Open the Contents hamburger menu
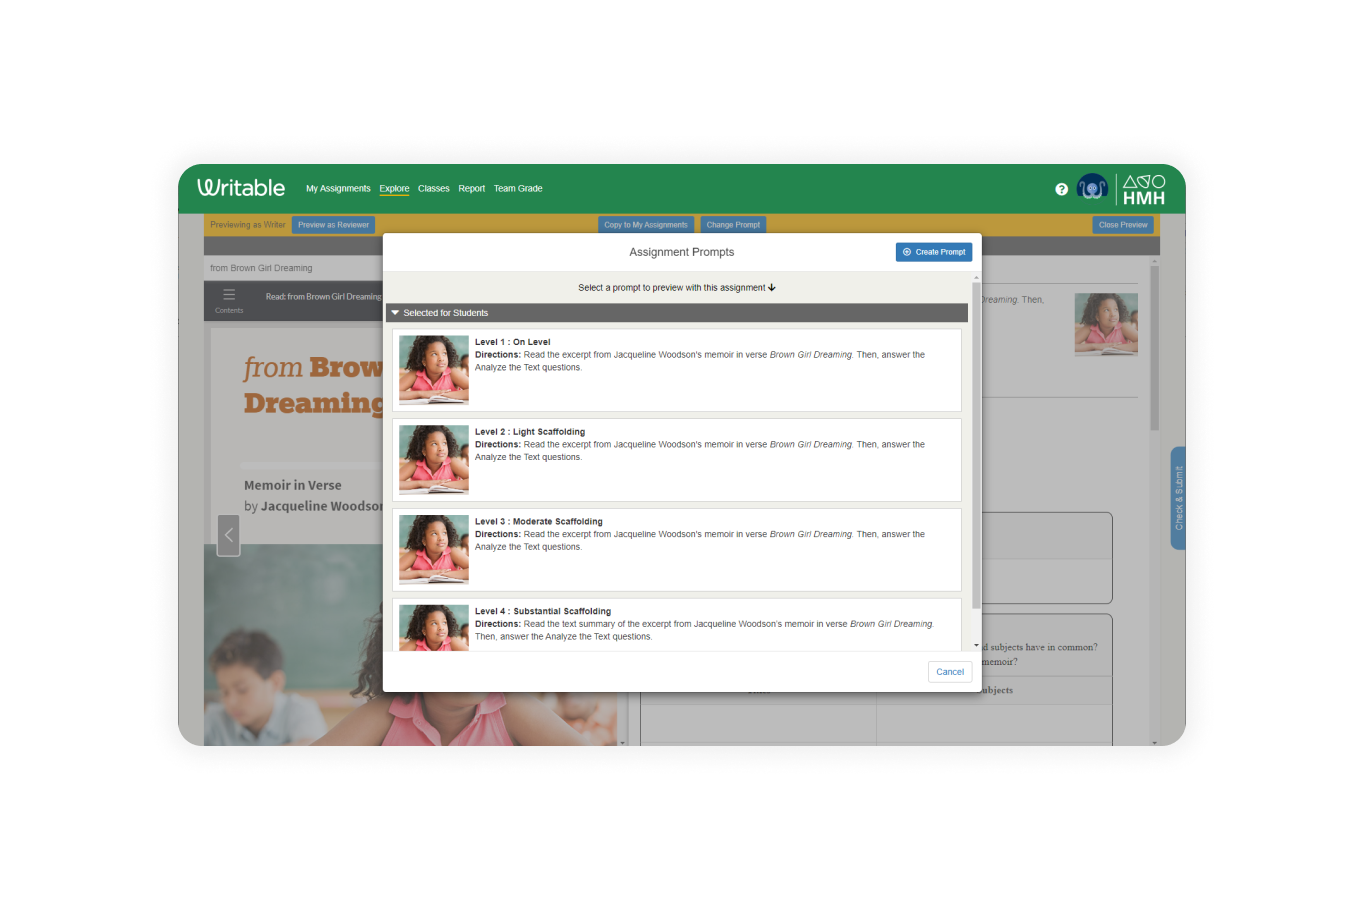1362x912 pixels. 229,294
